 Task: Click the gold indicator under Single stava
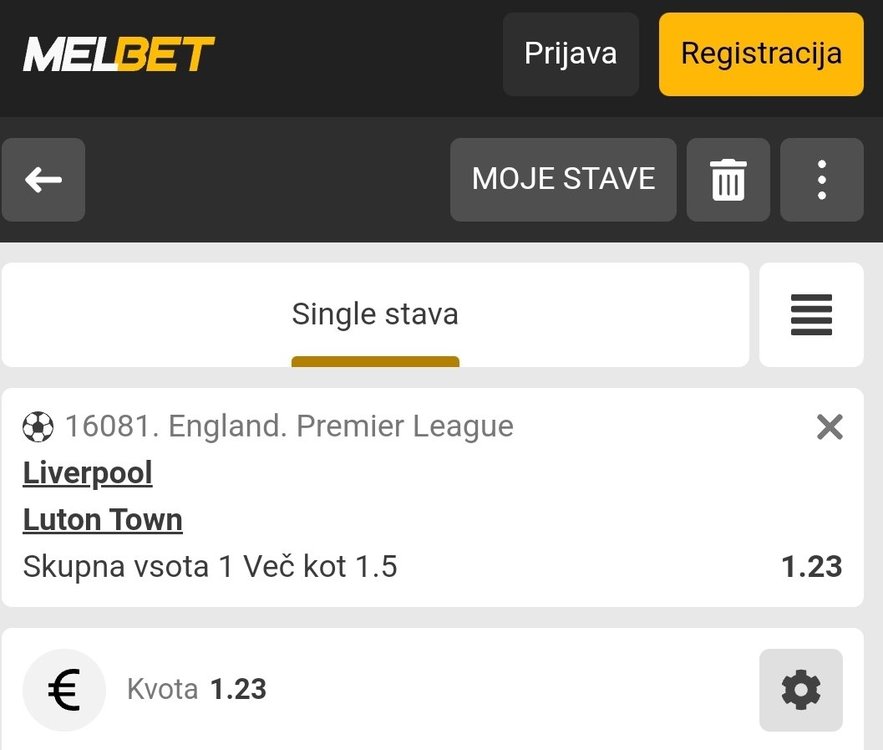pyautogui.click(x=375, y=361)
